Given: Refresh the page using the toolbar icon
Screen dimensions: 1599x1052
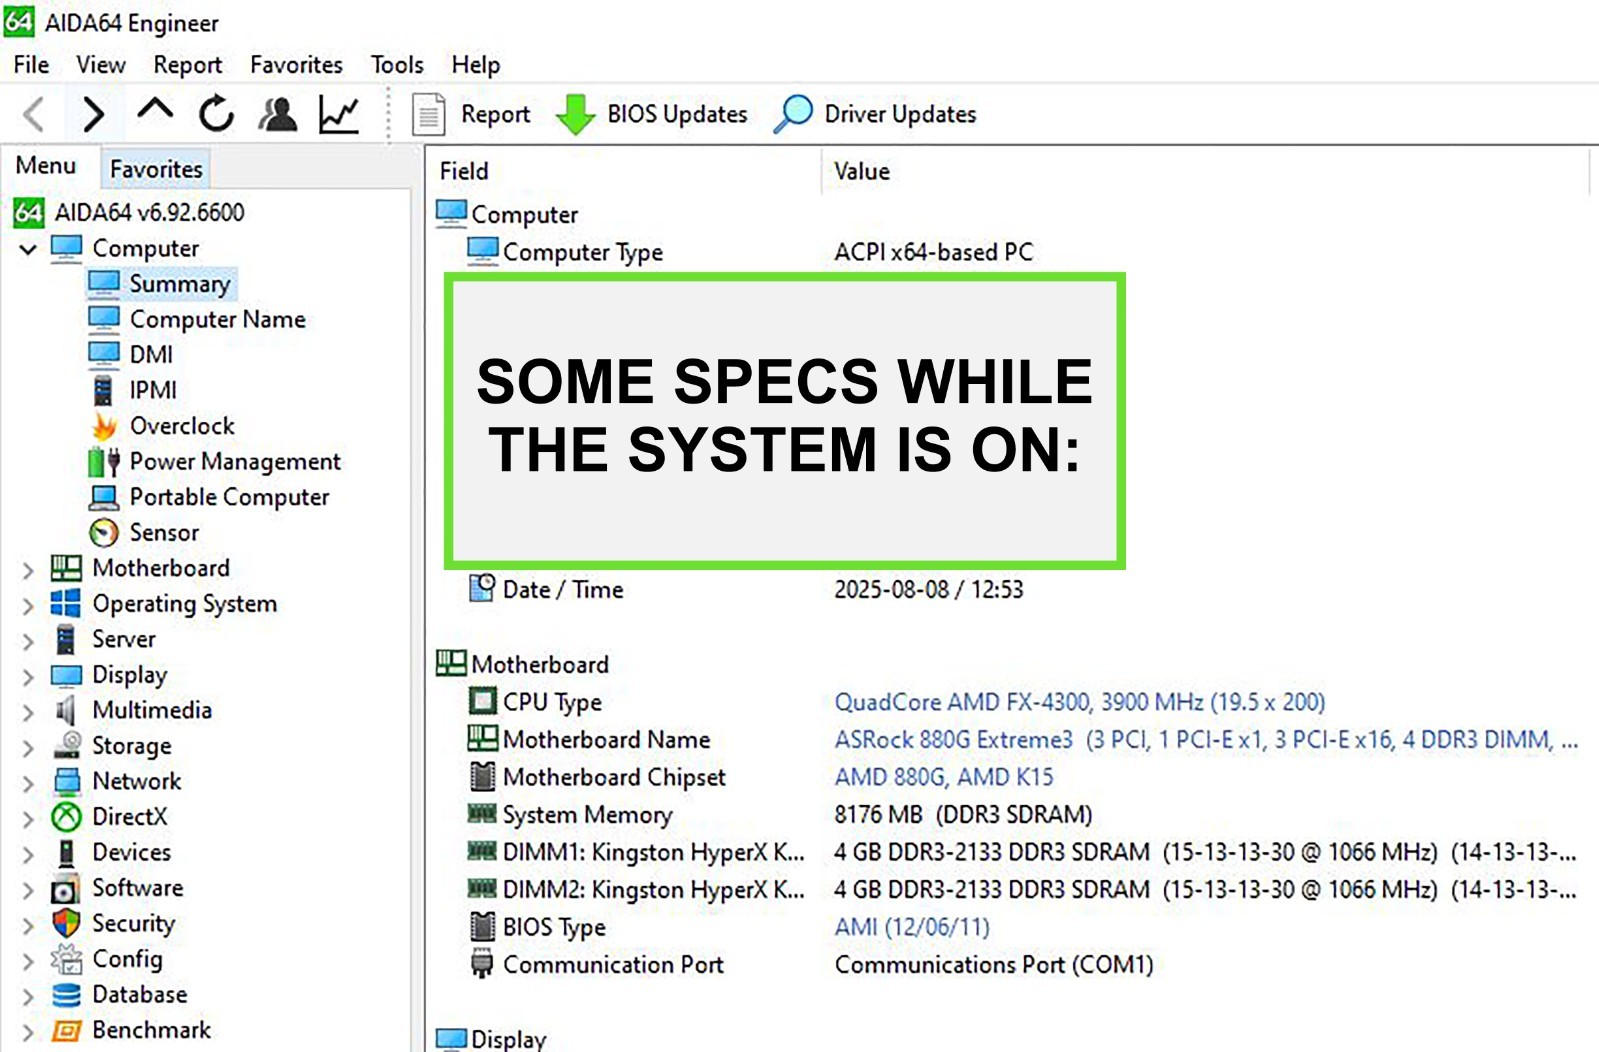Looking at the screenshot, I should coord(216,114).
